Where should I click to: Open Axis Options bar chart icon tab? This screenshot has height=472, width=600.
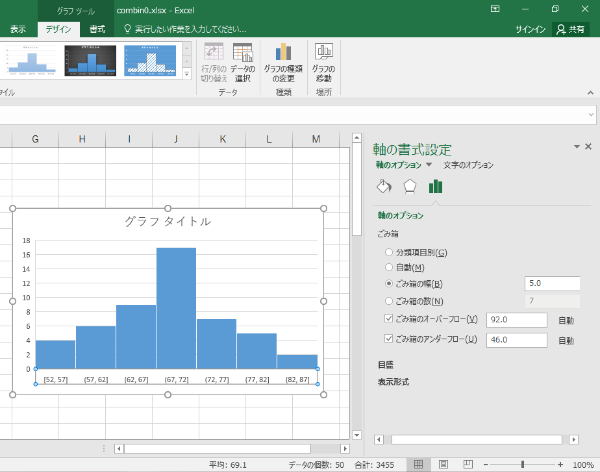click(435, 187)
